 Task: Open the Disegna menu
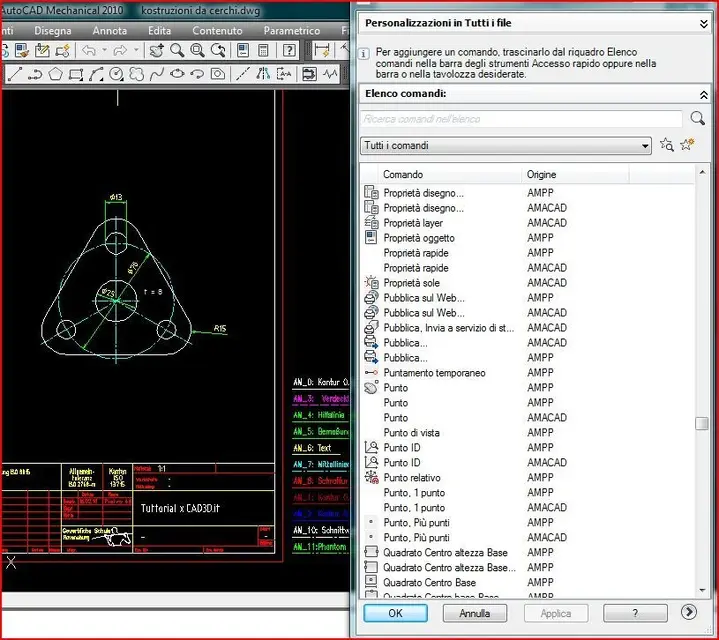[x=53, y=31]
